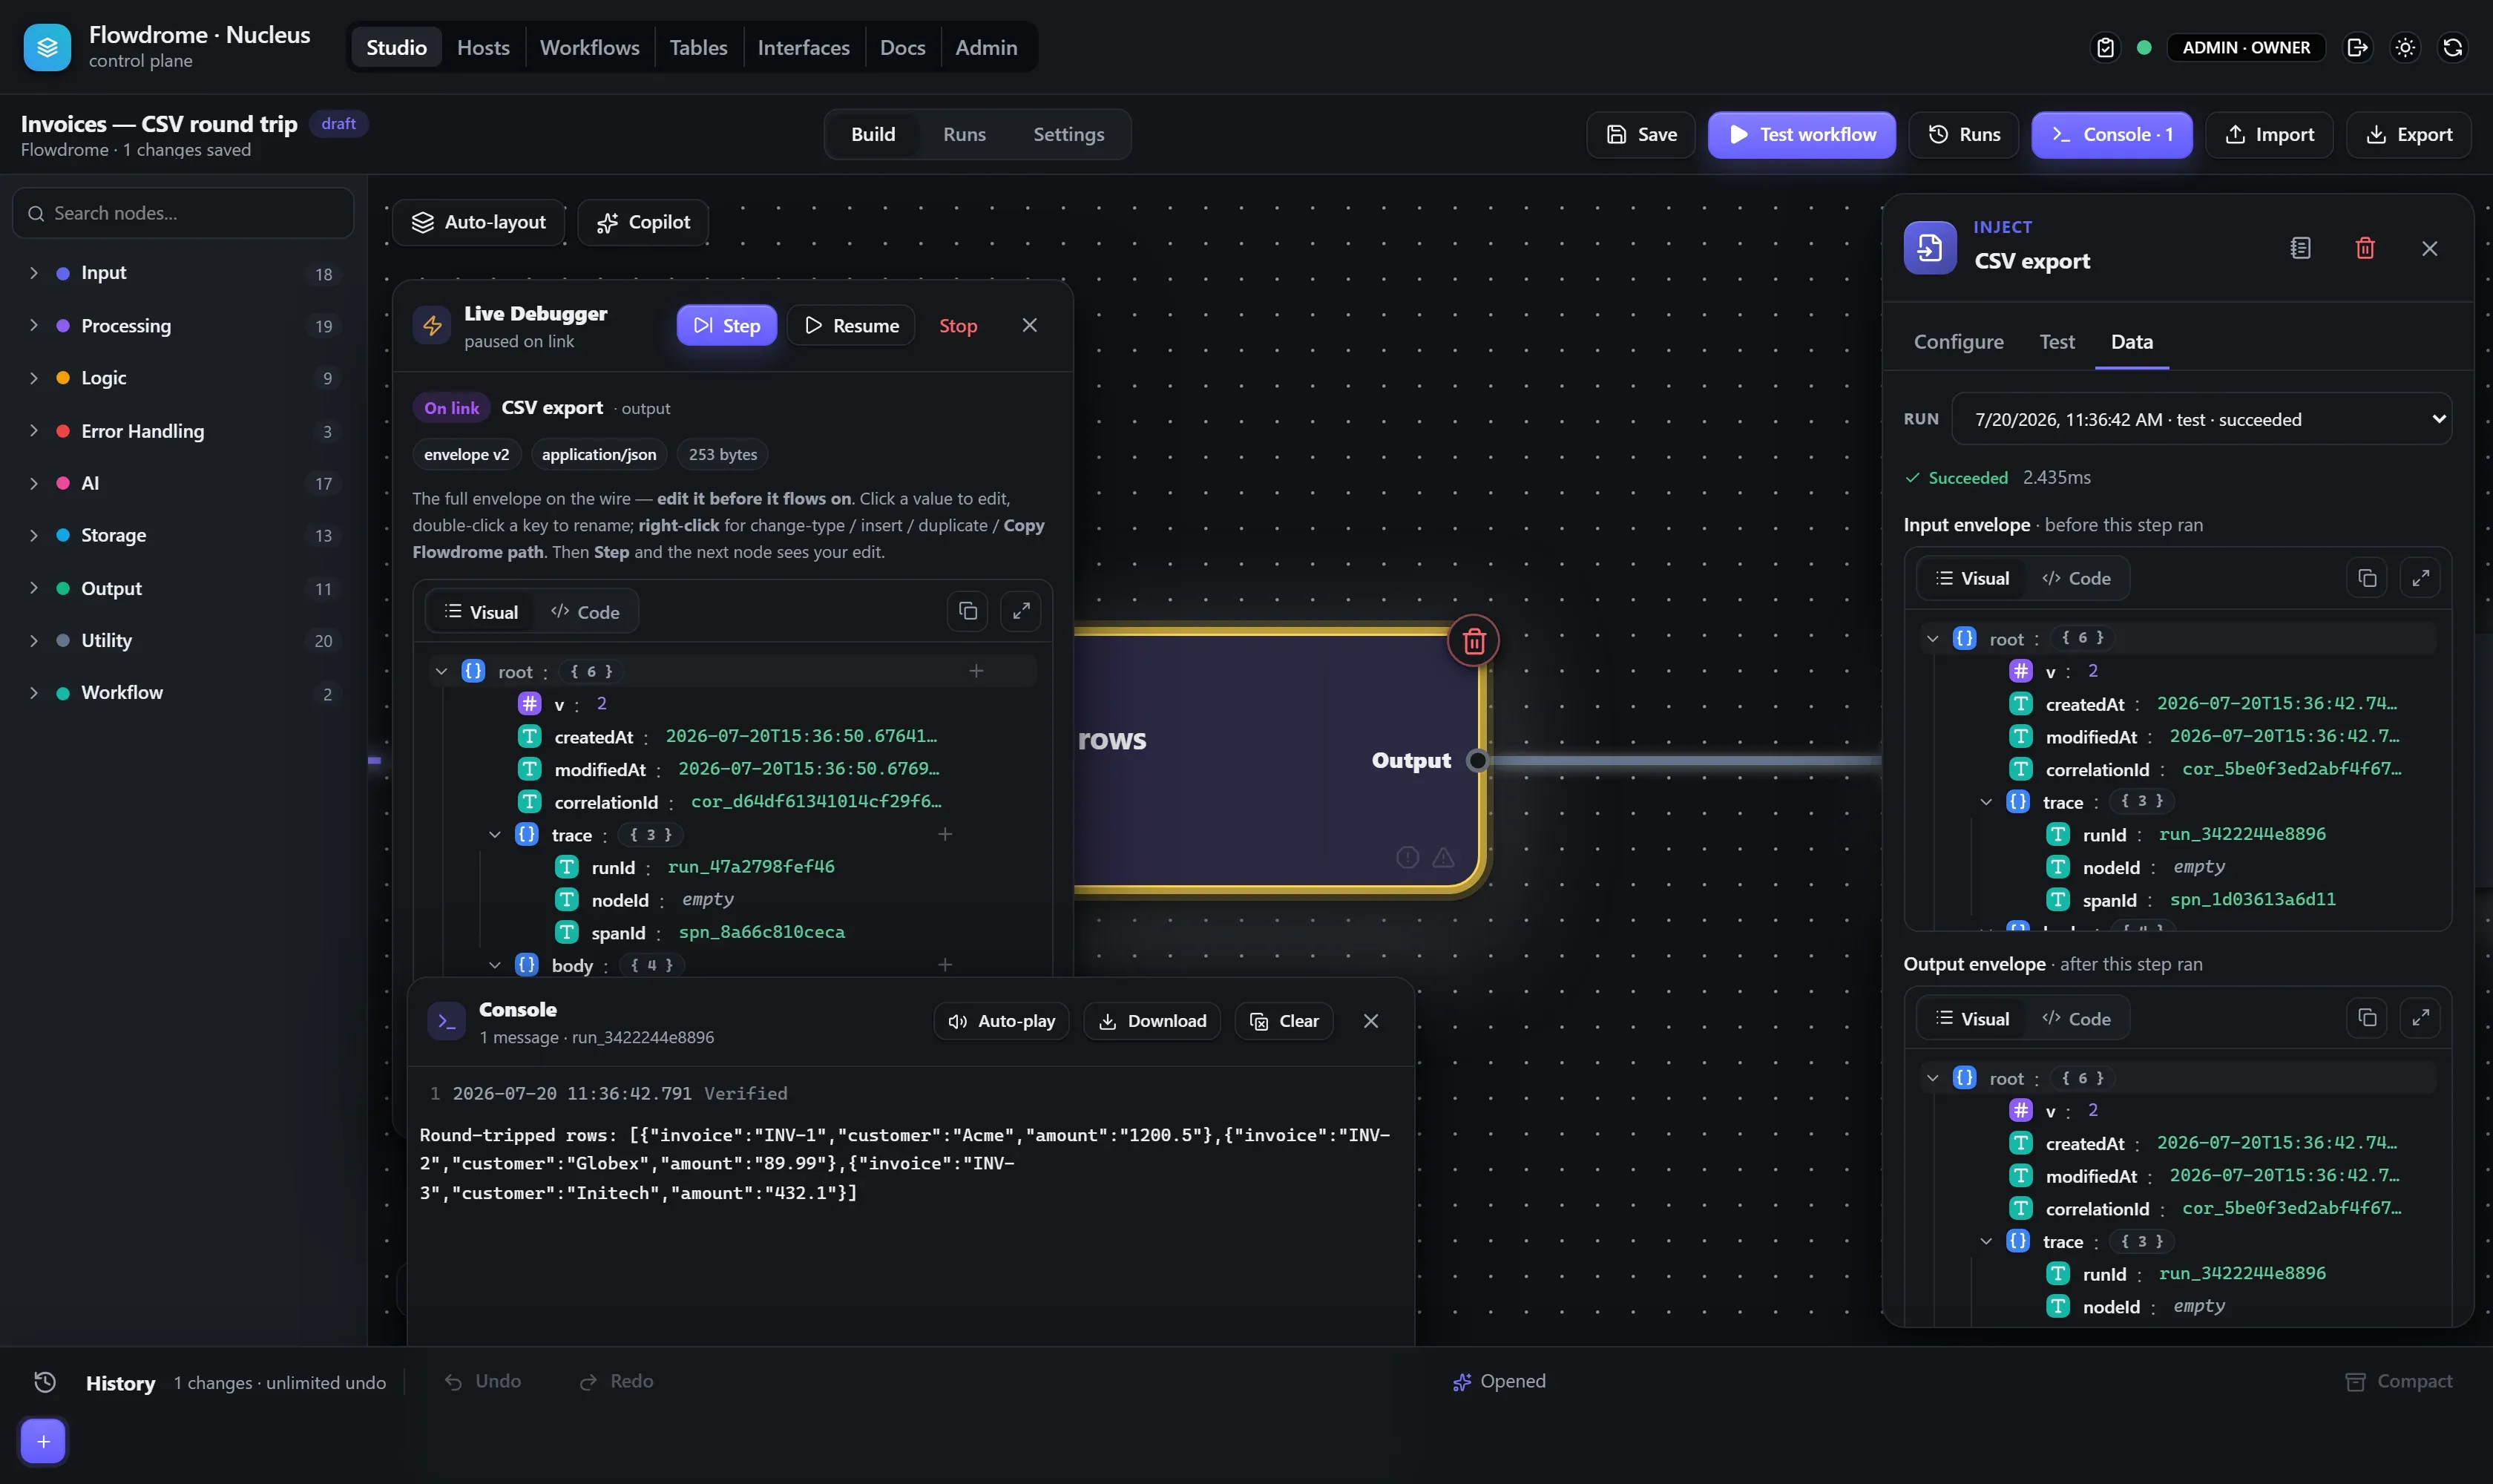Viewport: 2493px width, 1484px height.
Task: Expand the Processing node category
Action: (183, 326)
